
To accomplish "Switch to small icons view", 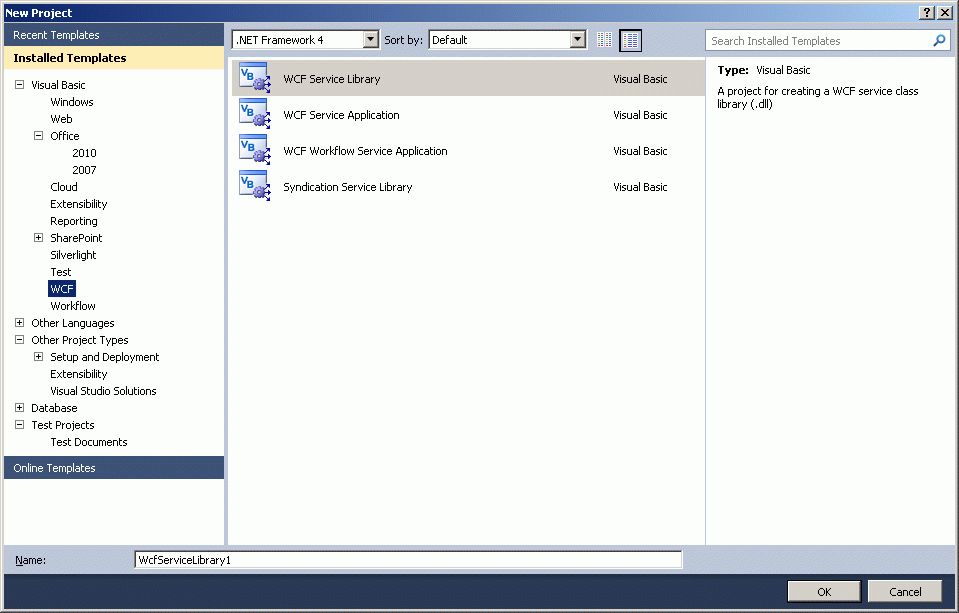I will (x=604, y=40).
